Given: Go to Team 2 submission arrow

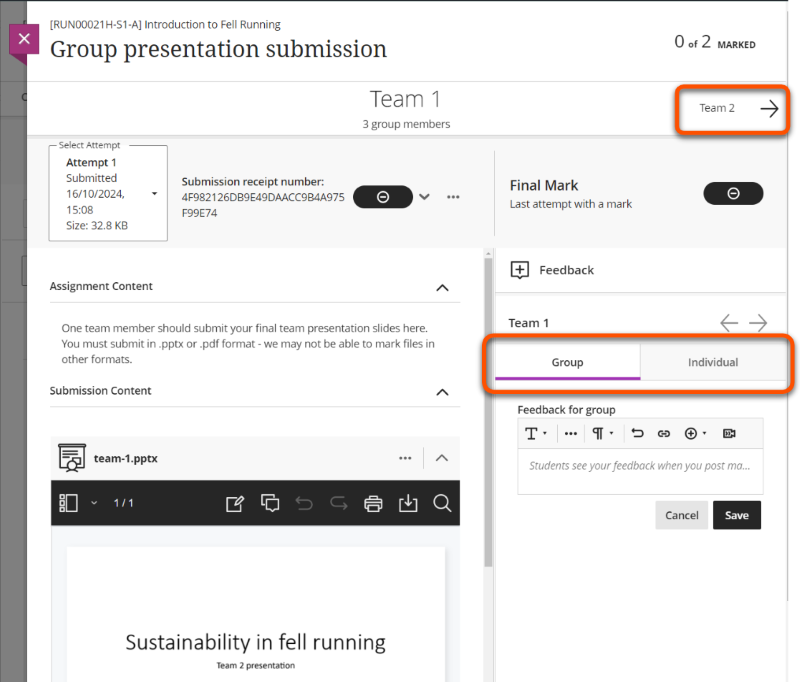Looking at the screenshot, I should coord(768,109).
